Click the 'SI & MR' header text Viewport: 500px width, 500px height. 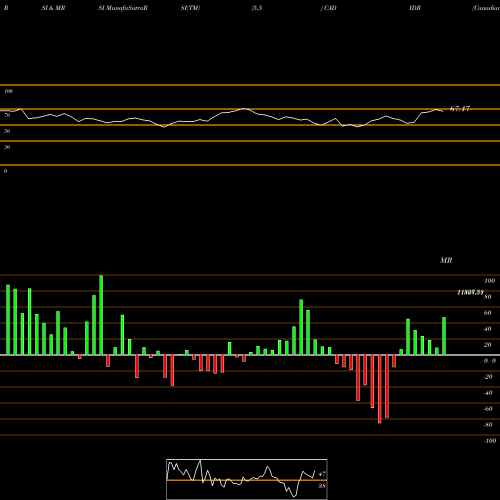[x=53, y=8]
